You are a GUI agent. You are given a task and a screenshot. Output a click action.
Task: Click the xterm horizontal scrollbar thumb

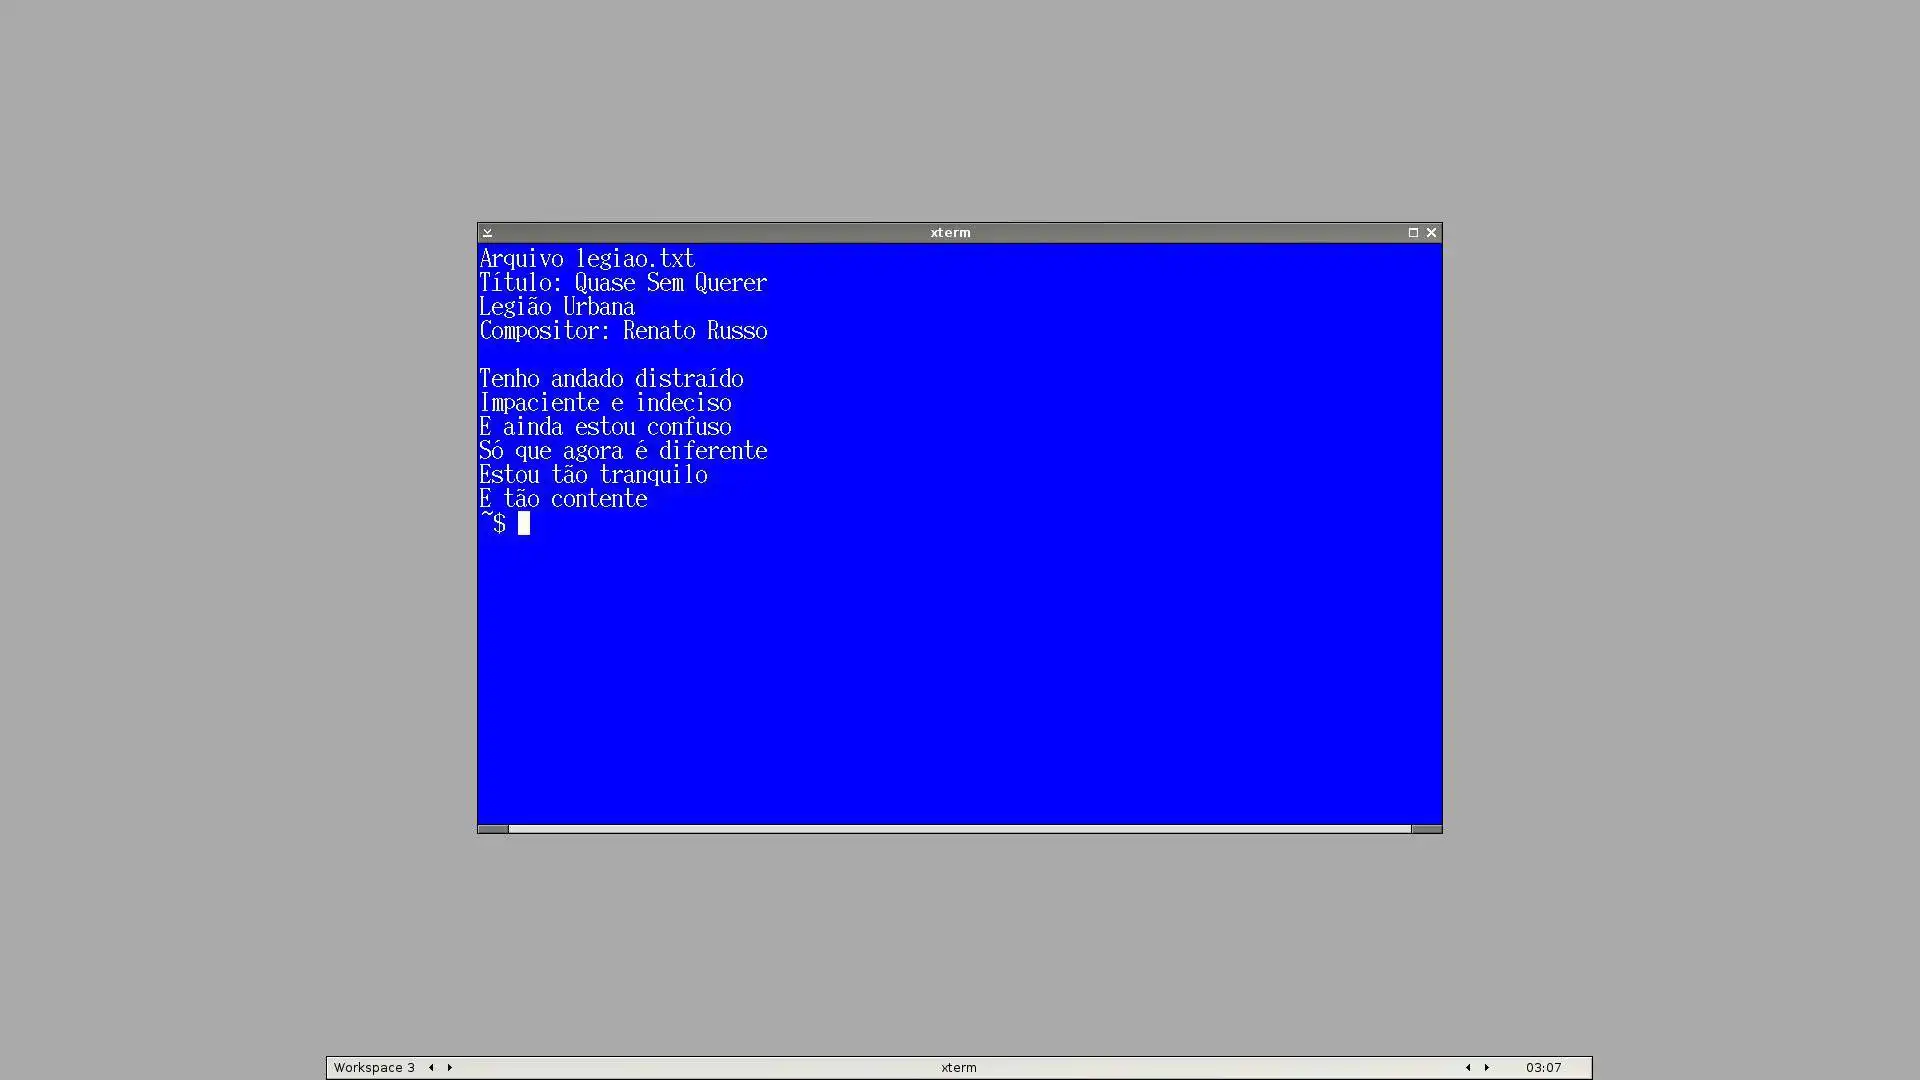point(959,829)
